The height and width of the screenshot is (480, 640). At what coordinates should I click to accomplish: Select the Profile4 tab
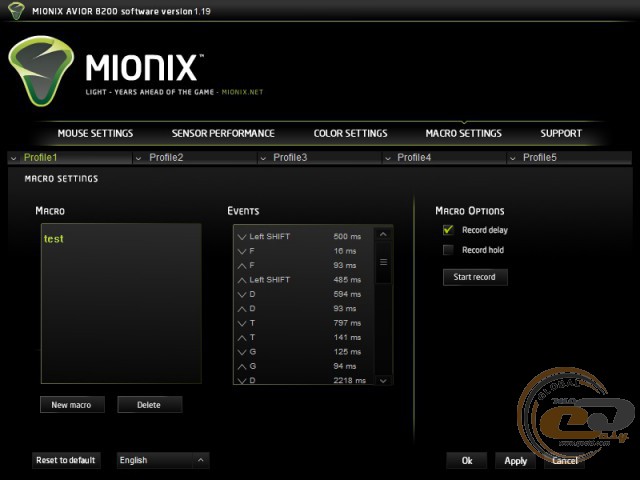tap(444, 158)
